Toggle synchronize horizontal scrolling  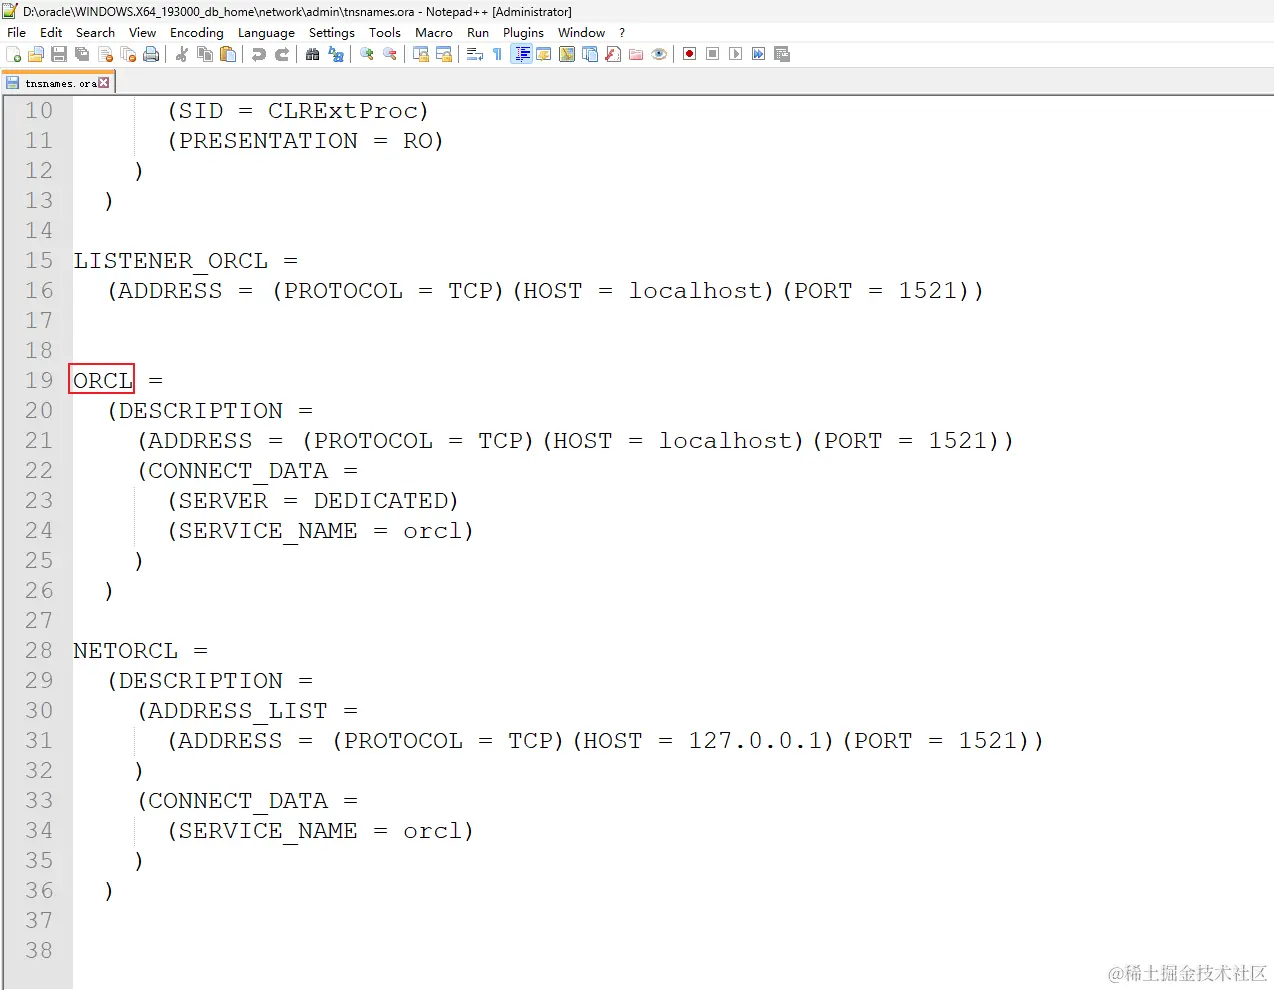[x=444, y=54]
